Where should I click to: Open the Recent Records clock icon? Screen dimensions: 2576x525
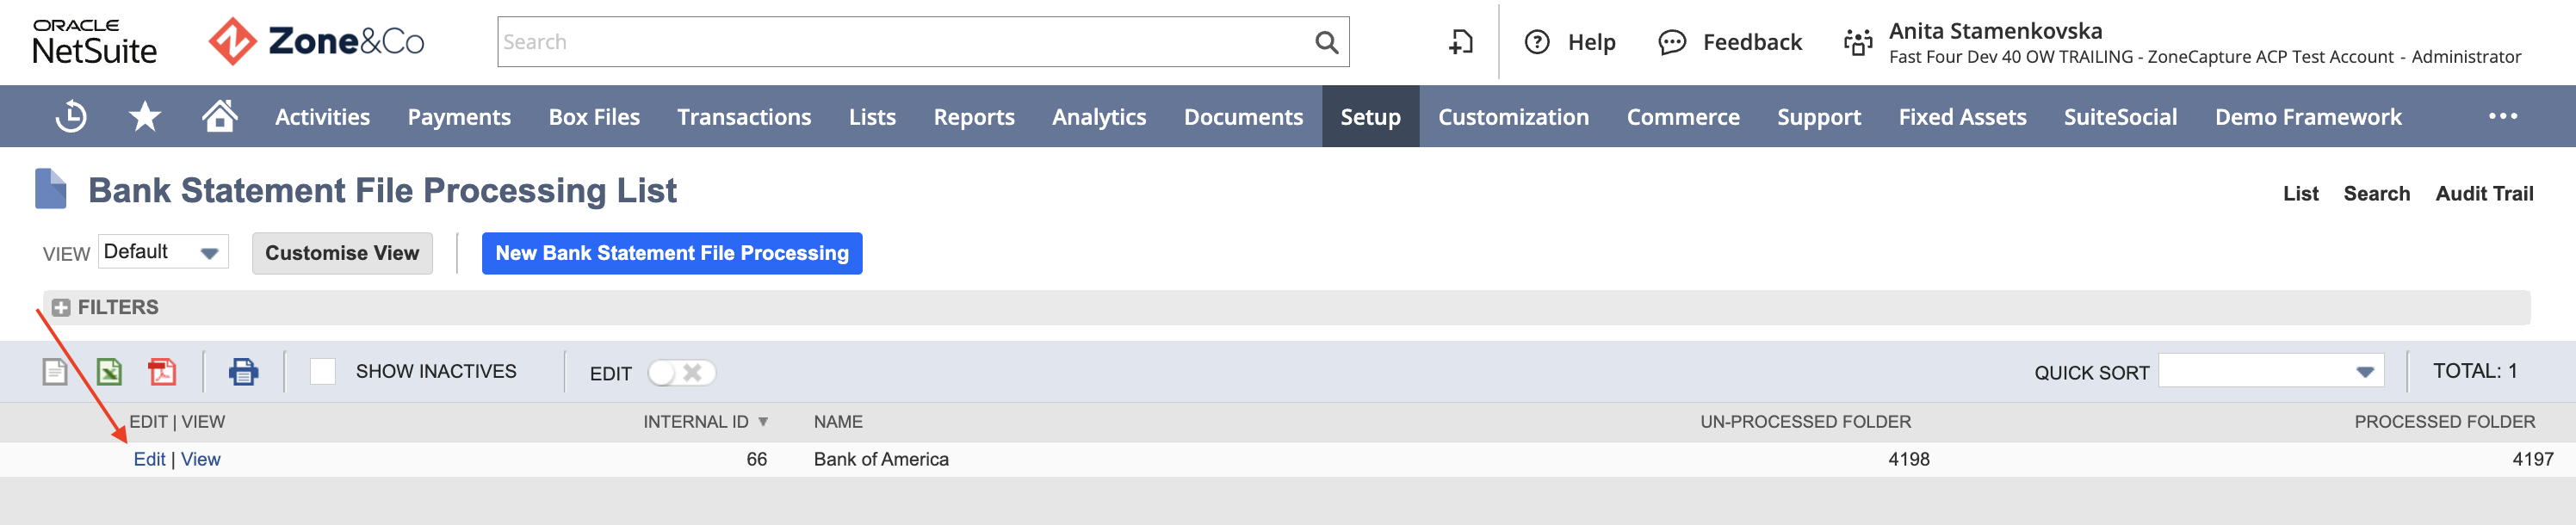[71, 117]
